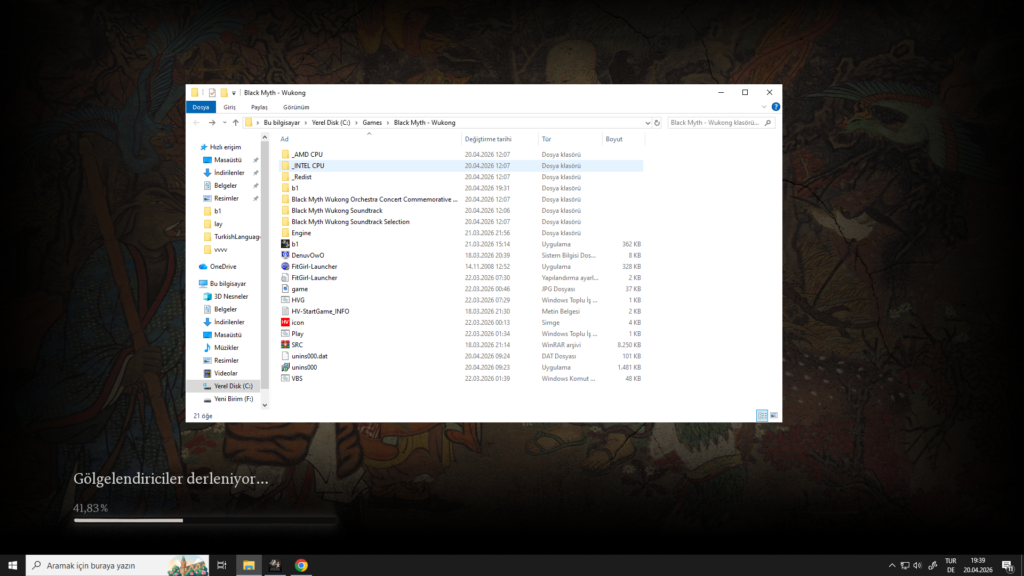Open the Dosya menu
This screenshot has height=576, width=1024.
click(200, 107)
